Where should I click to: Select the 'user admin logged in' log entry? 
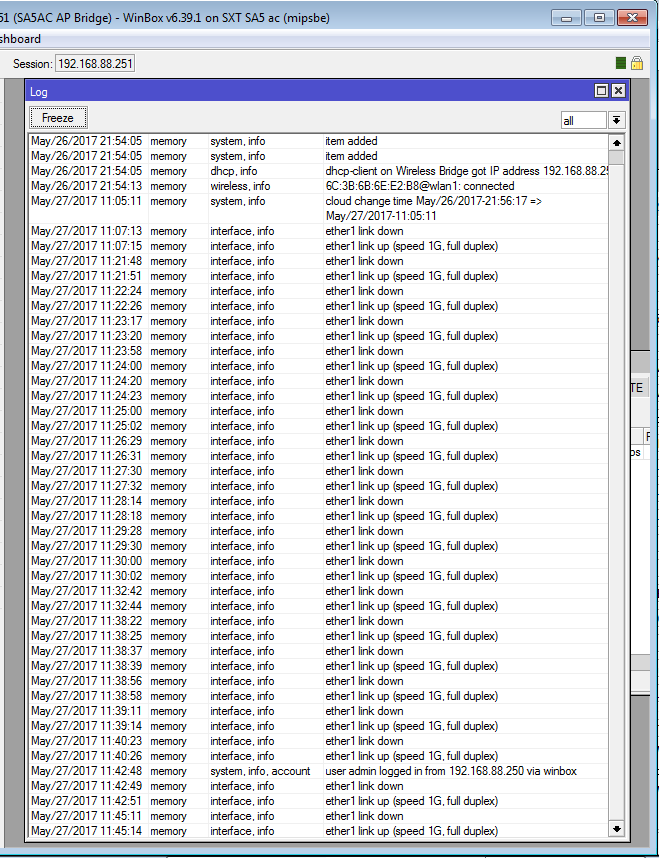click(319, 771)
